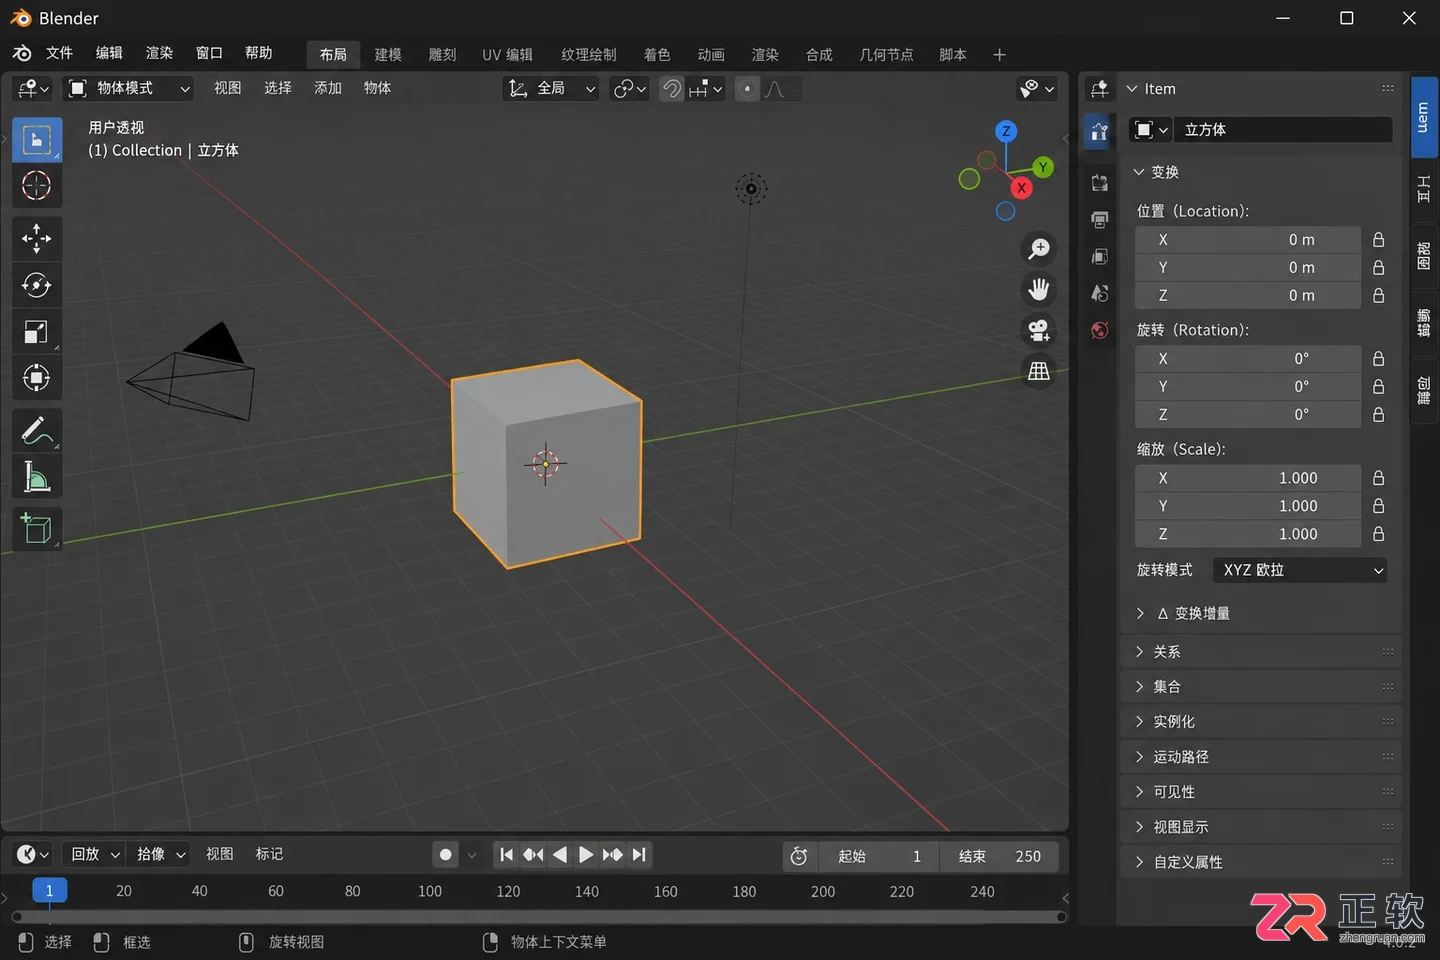Viewport: 1440px width, 960px height.
Task: Open the Scene properties icon
Action: pos(1099,294)
